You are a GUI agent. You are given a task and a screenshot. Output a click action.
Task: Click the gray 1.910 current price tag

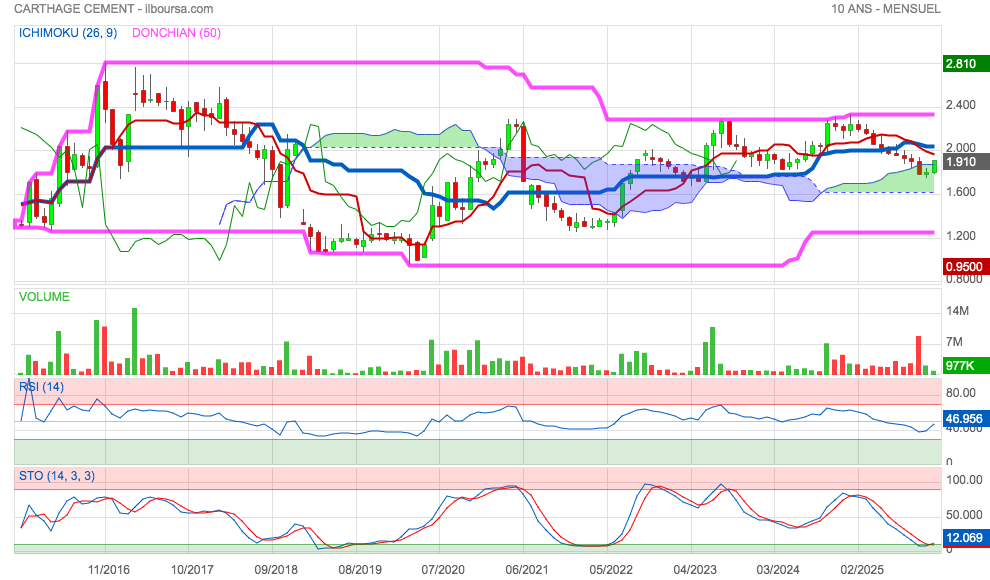(966, 161)
